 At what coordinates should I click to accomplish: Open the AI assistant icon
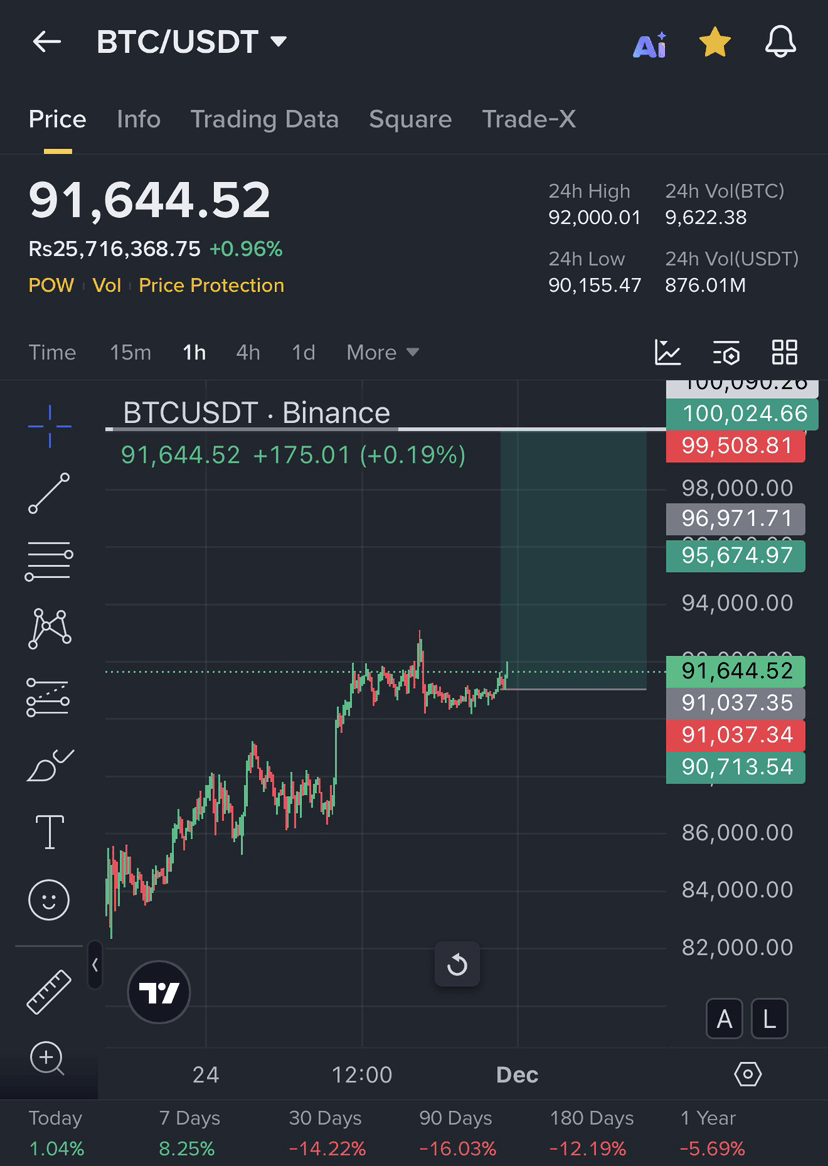tap(649, 45)
